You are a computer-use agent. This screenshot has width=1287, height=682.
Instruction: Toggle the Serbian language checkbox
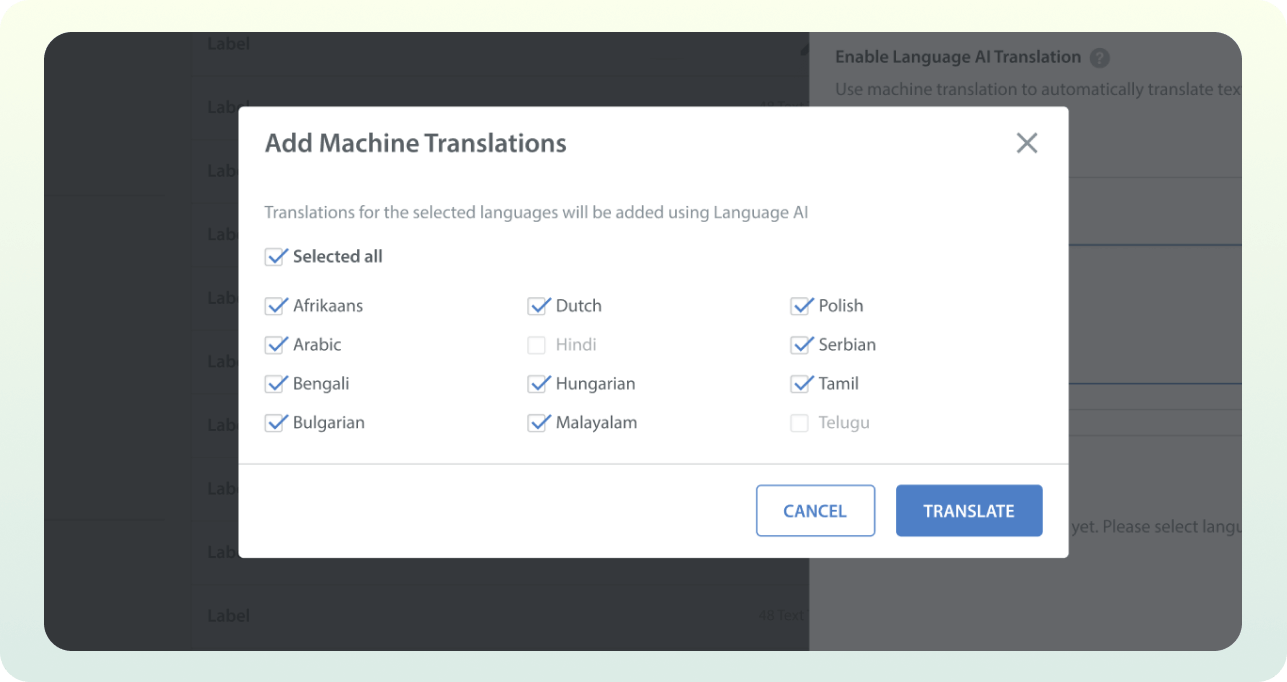pyautogui.click(x=802, y=345)
